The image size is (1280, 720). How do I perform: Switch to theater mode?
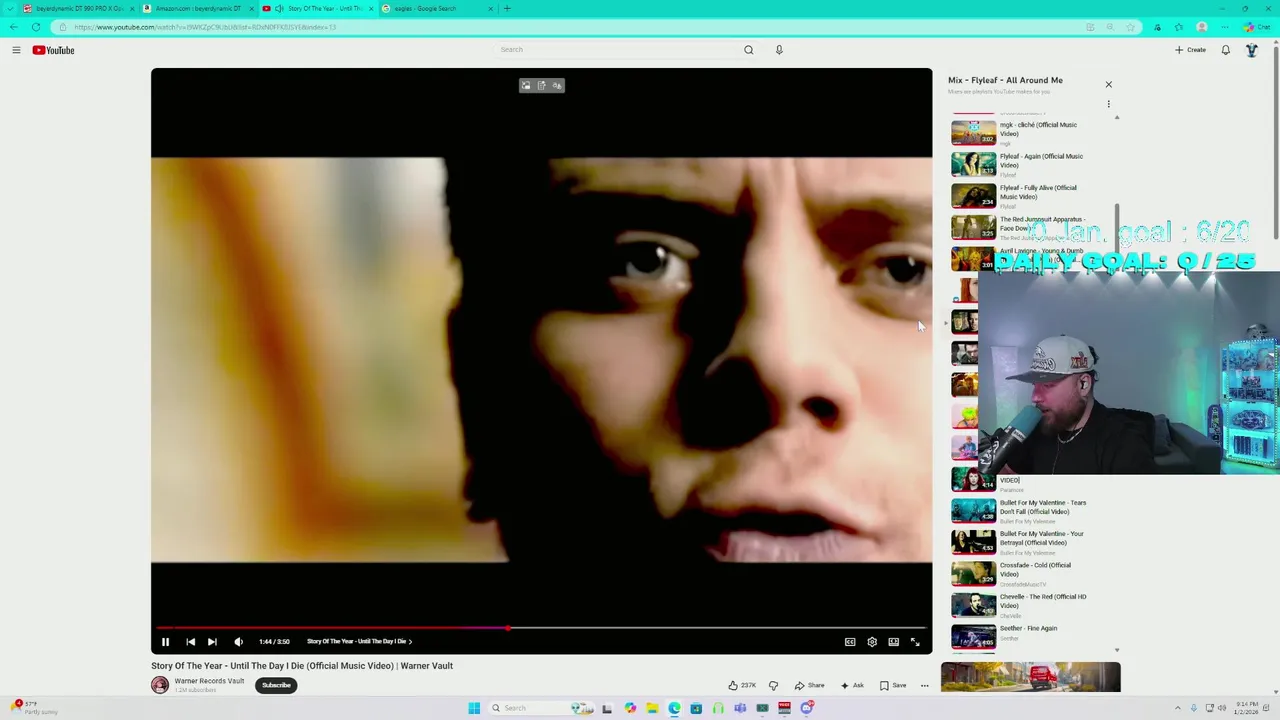pos(893,642)
